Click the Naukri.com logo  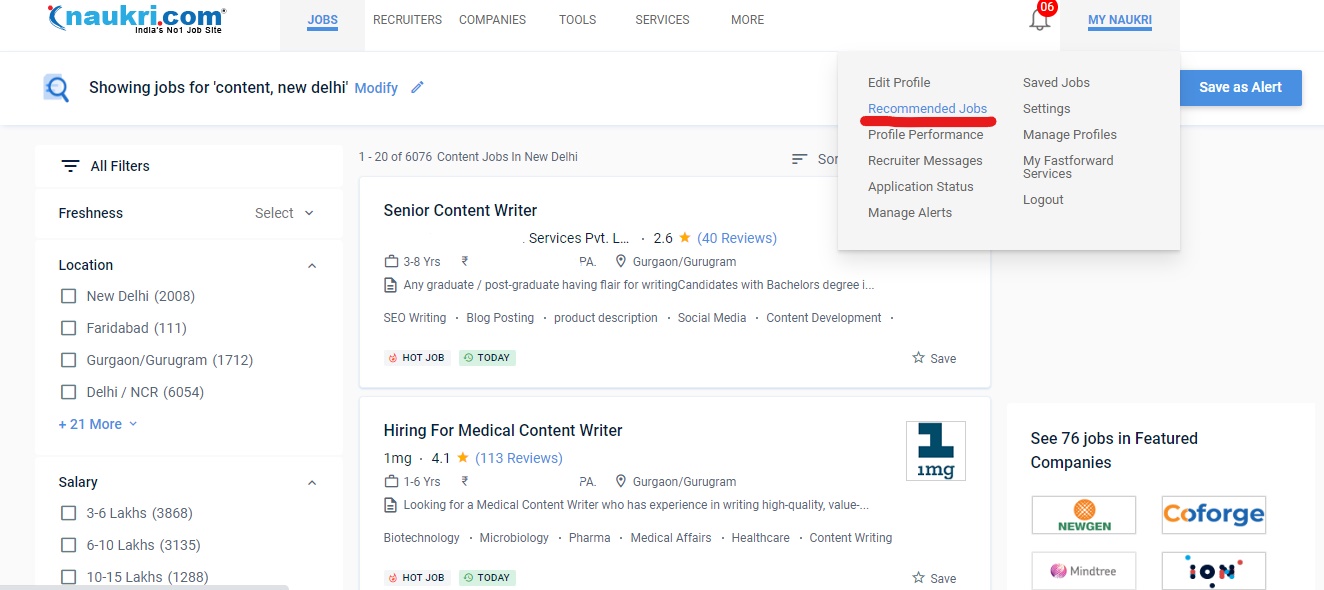(x=136, y=19)
